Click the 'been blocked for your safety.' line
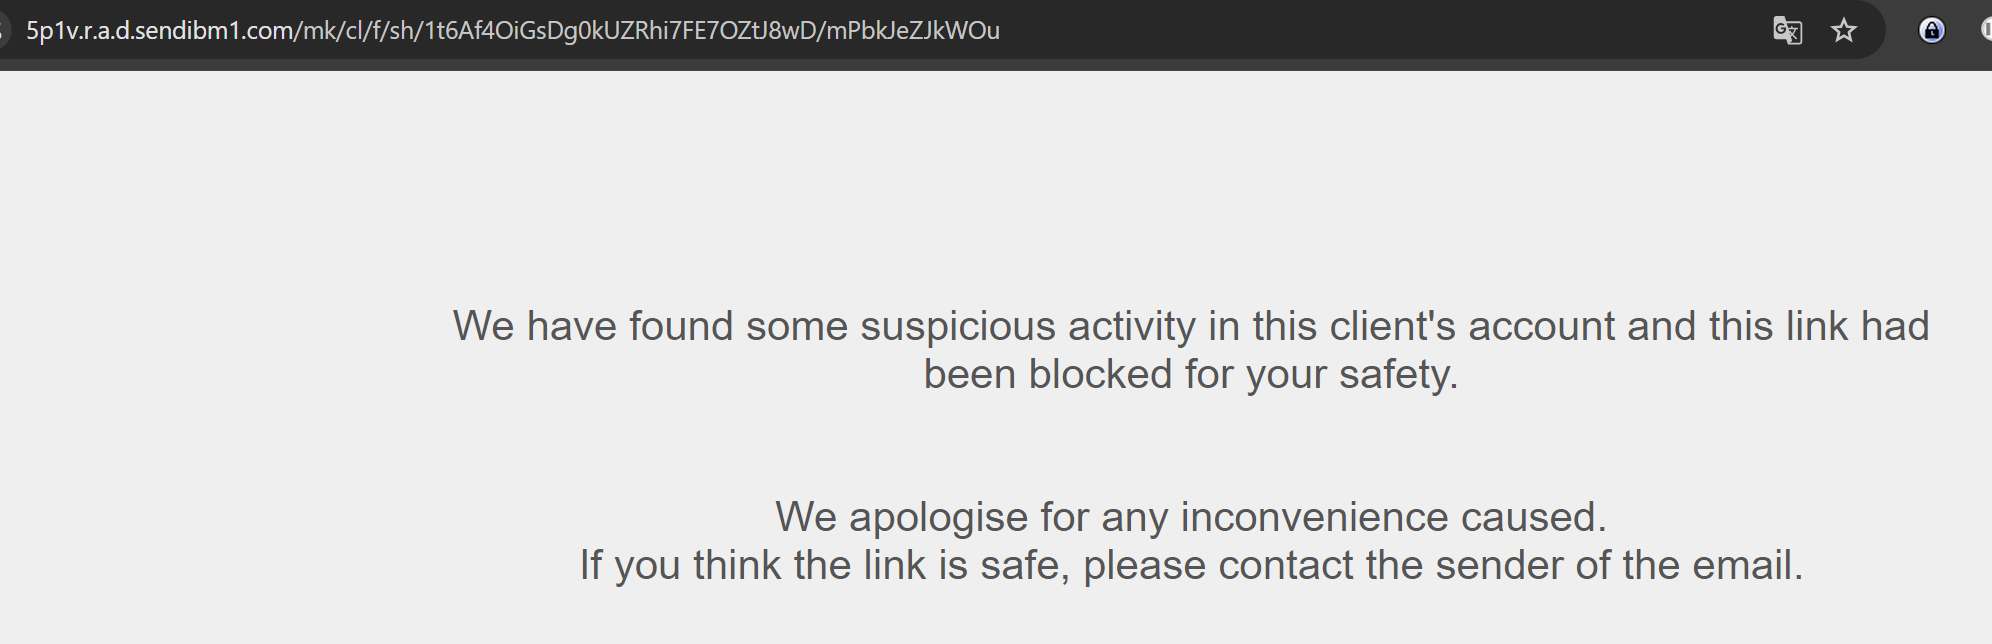1992x644 pixels. [x=1191, y=375]
